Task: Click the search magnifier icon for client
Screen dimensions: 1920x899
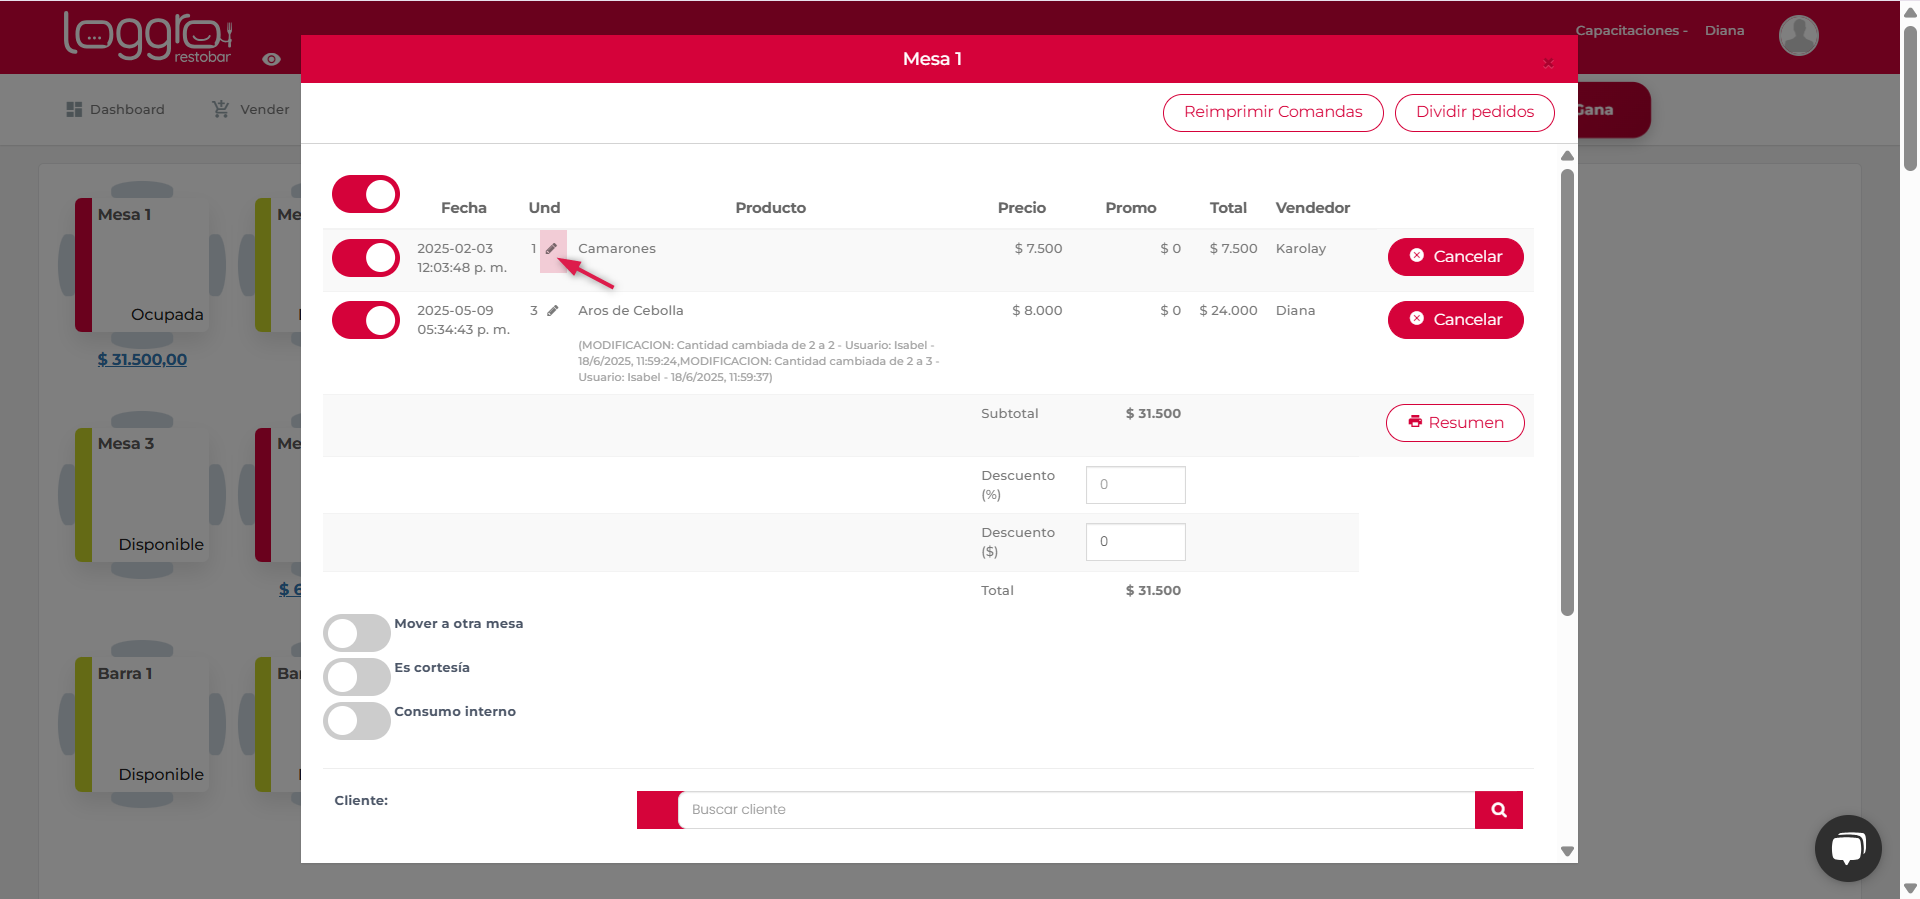Action: (x=1498, y=810)
